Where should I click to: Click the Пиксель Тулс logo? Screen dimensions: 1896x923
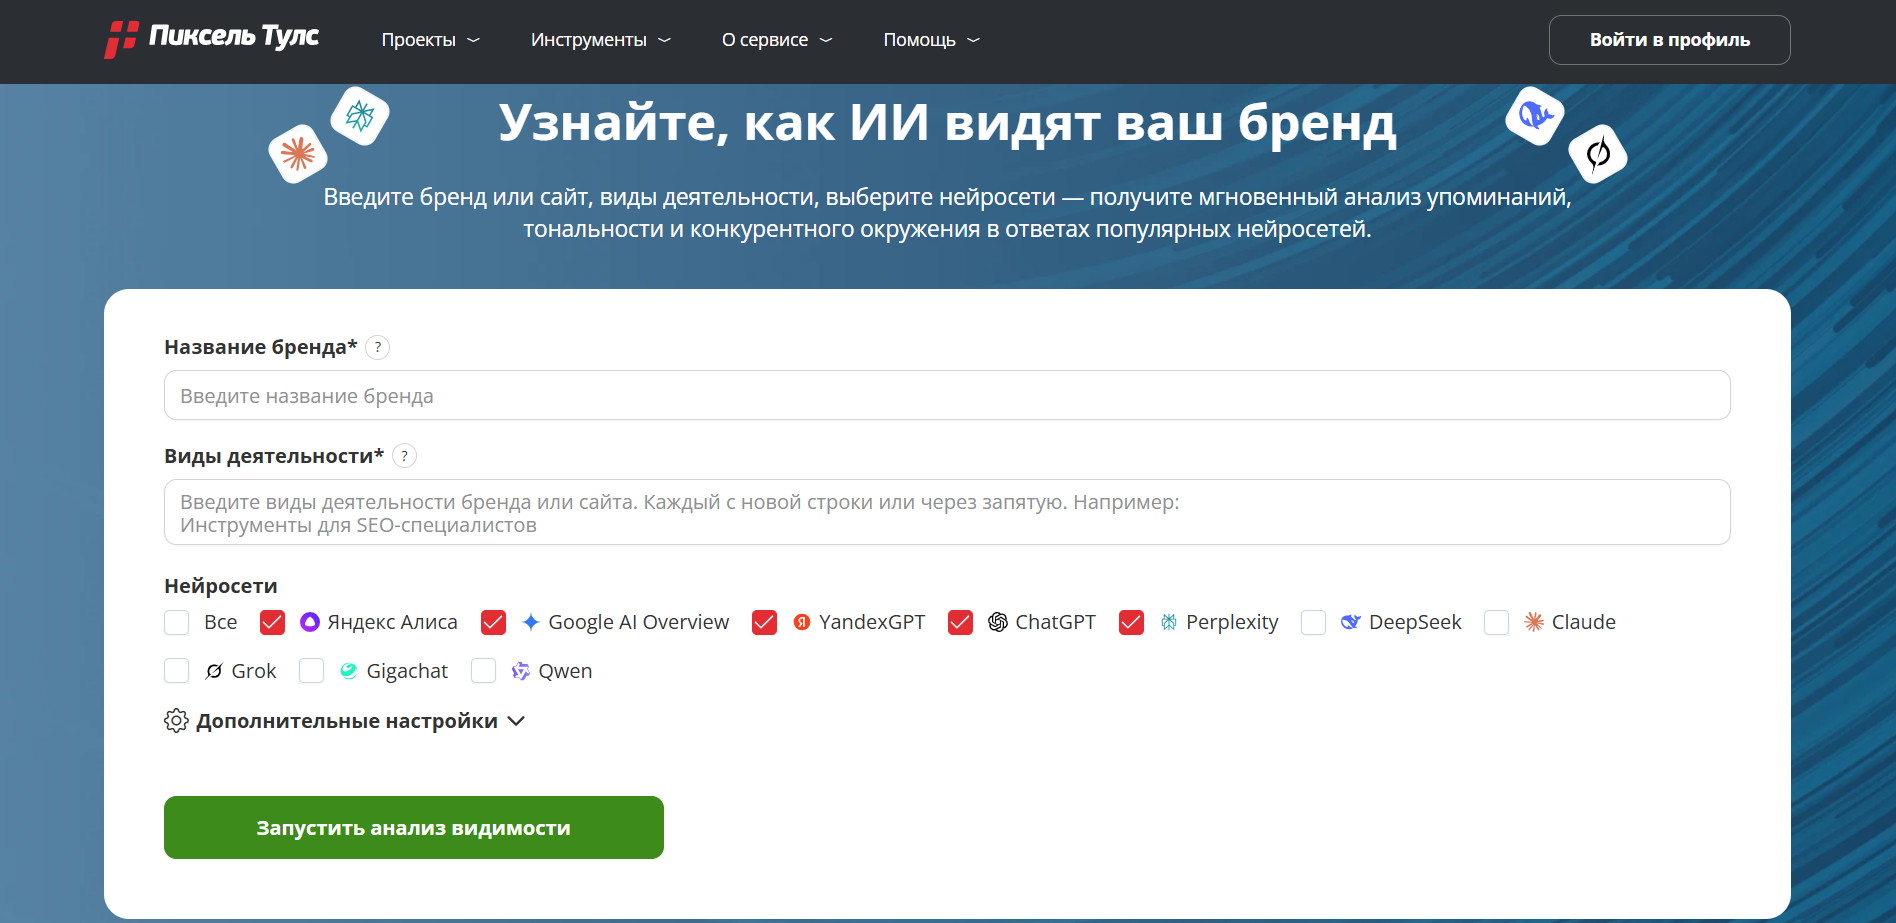click(212, 39)
